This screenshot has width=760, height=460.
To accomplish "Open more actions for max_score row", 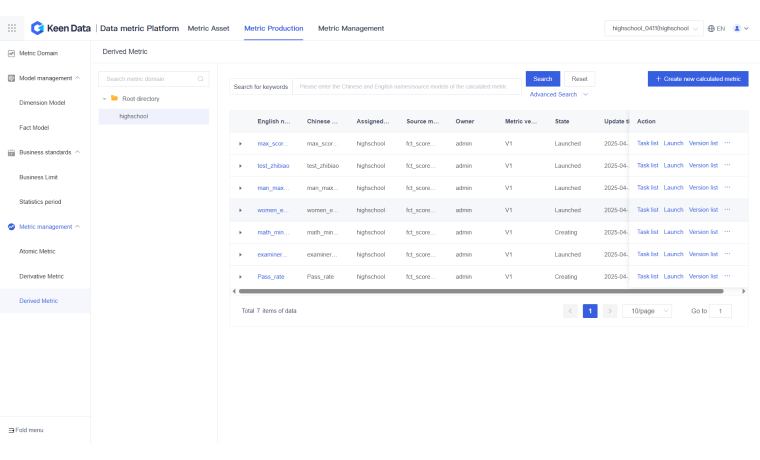I will (x=727, y=143).
